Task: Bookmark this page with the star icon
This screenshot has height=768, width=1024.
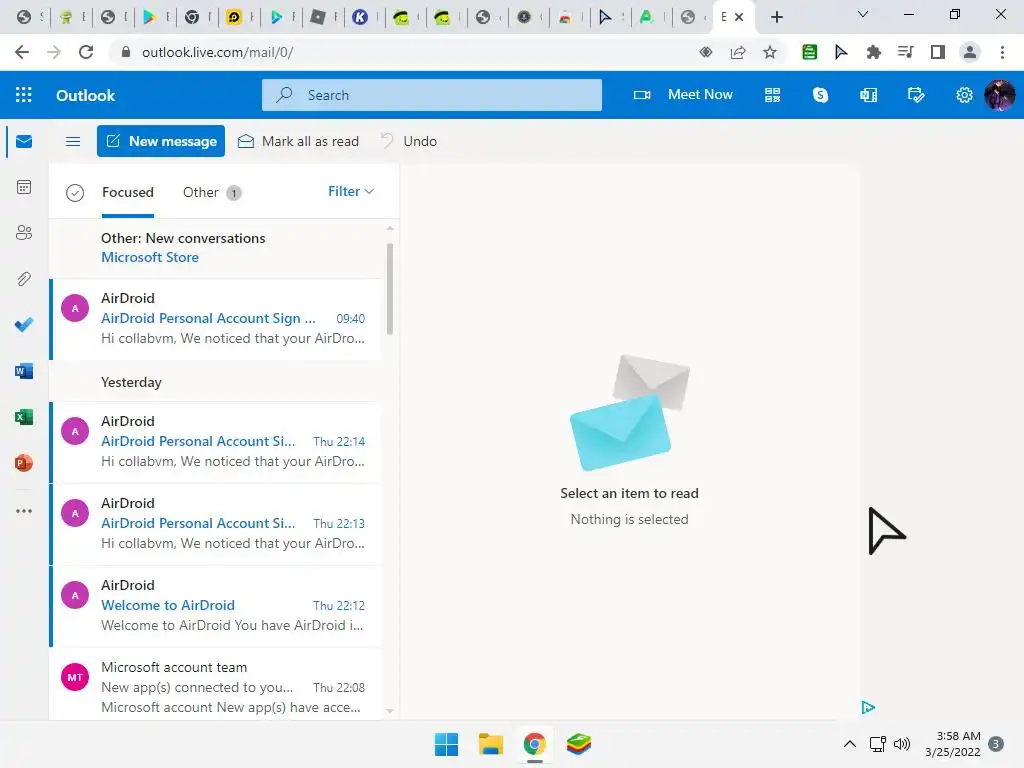Action: [770, 52]
